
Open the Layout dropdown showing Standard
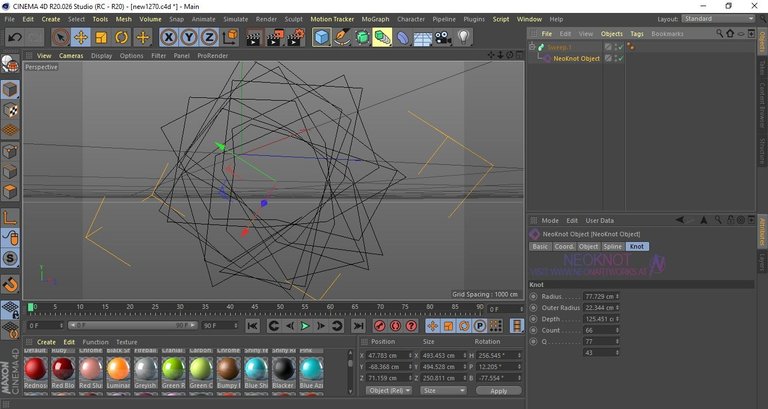(718, 19)
